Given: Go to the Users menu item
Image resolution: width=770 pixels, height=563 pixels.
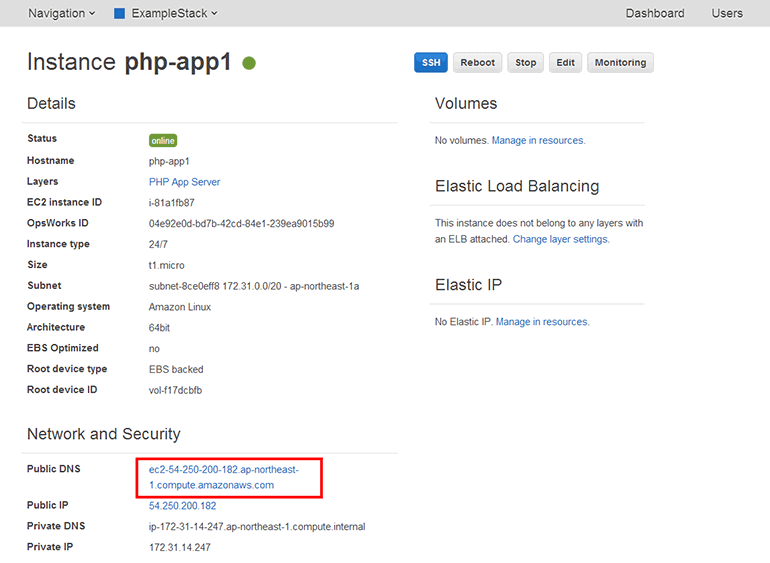Looking at the screenshot, I should click(726, 14).
